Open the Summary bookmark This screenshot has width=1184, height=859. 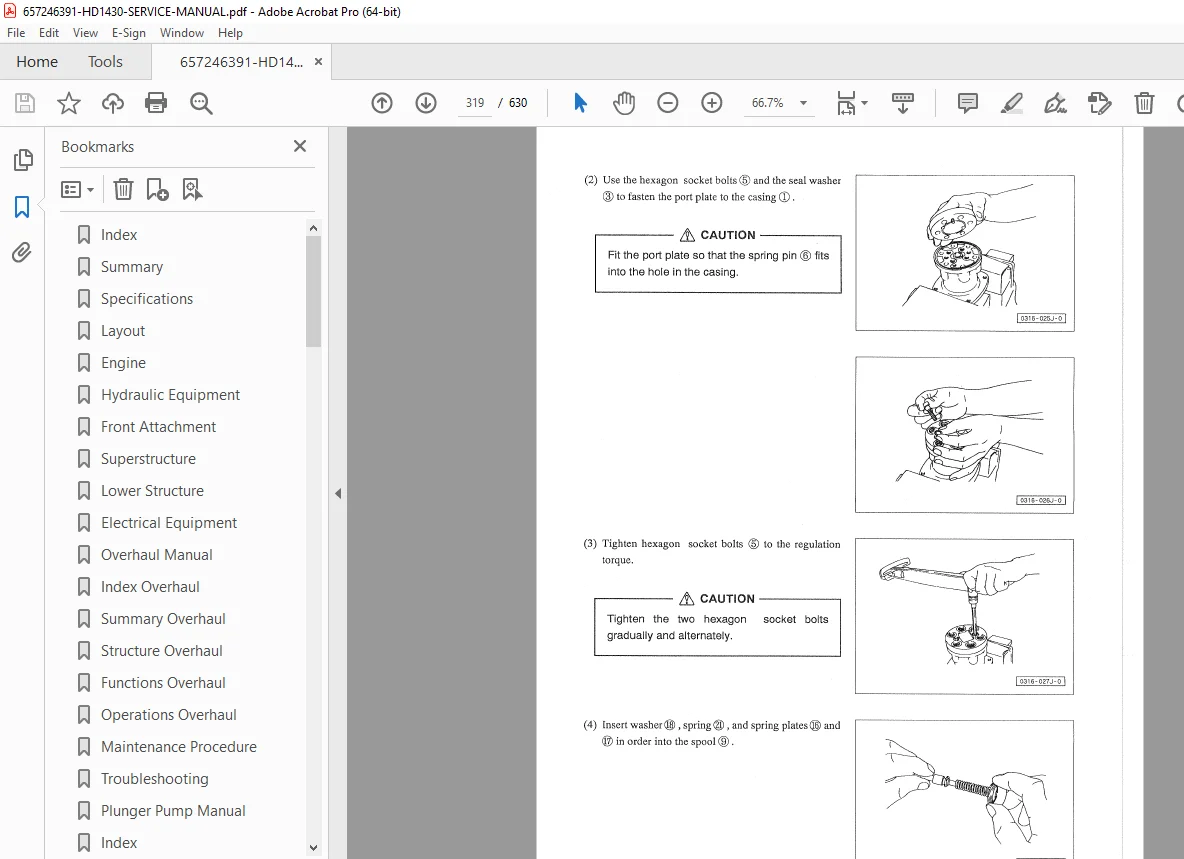tap(131, 266)
